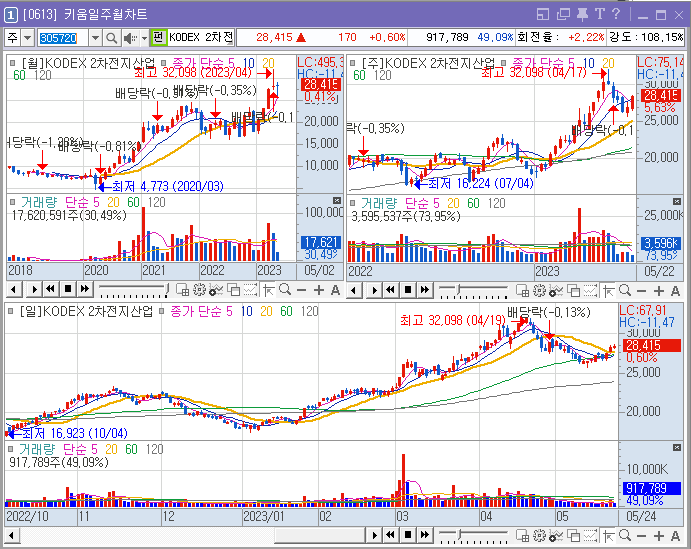Click the speaker sound icon in the header
This screenshot has width=691, height=549.
(x=130, y=38)
